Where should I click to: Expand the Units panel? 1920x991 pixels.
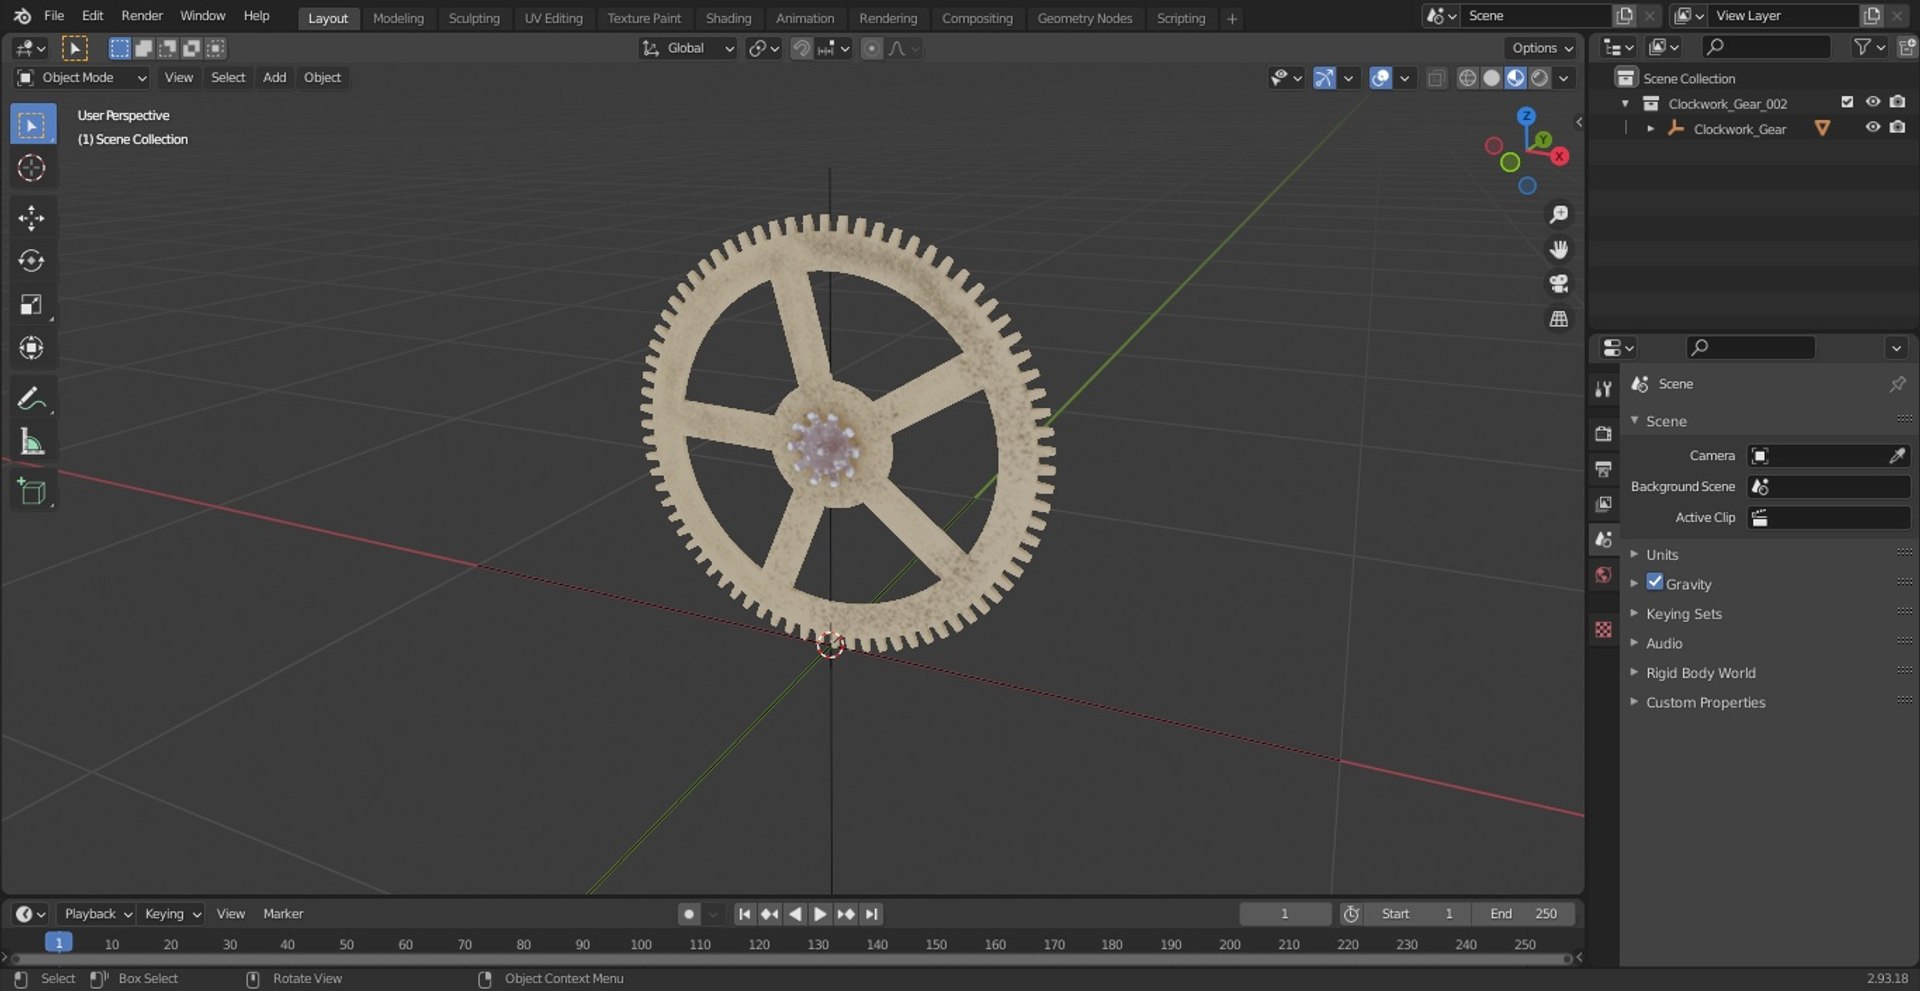pyautogui.click(x=1661, y=555)
